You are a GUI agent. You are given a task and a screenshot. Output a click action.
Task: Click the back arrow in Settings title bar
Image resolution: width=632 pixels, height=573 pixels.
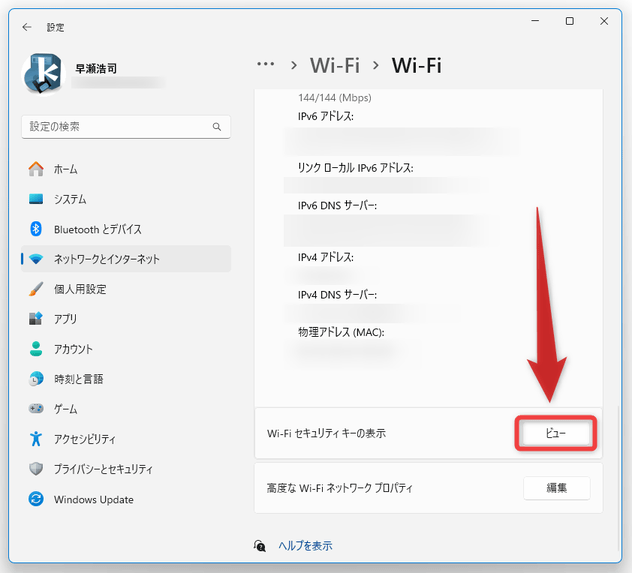(x=27, y=27)
